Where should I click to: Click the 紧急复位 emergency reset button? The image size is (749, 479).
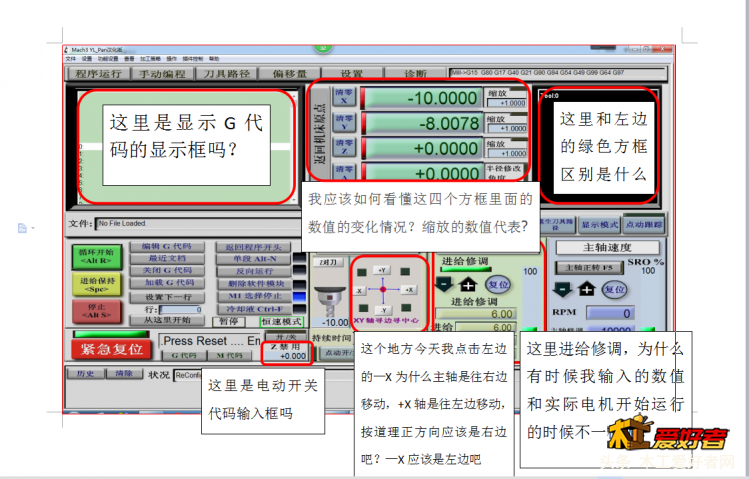tap(111, 349)
